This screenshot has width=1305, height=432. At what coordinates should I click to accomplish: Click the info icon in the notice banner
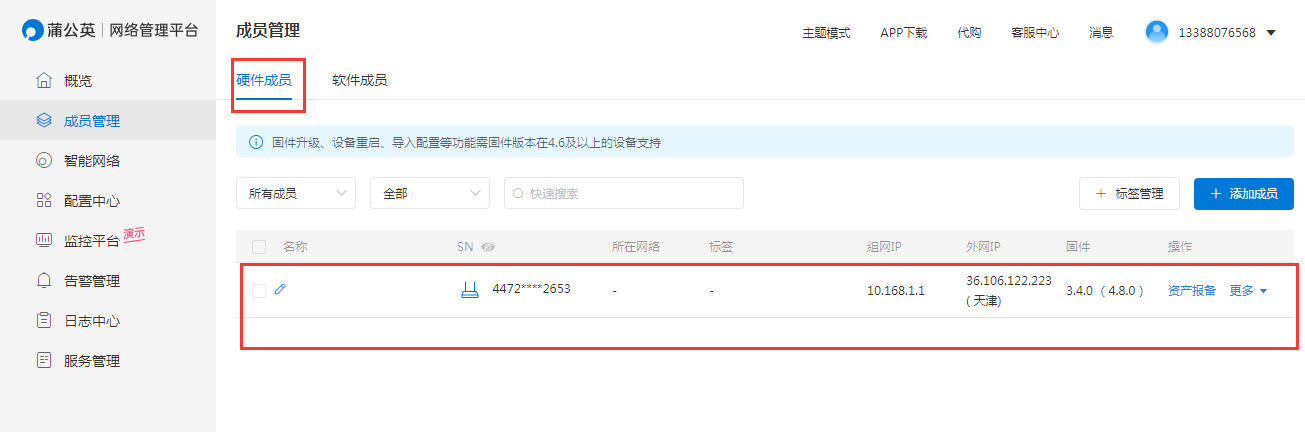(256, 142)
